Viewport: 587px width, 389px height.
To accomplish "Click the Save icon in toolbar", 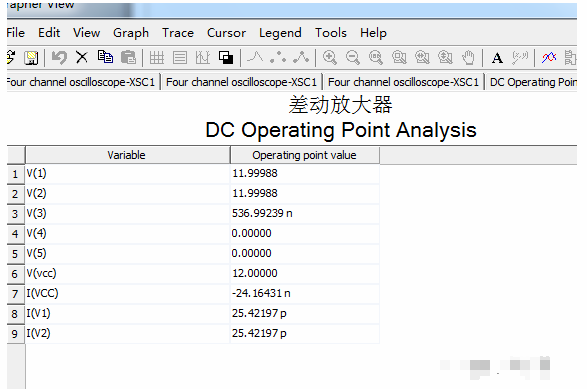I will tap(31, 58).
